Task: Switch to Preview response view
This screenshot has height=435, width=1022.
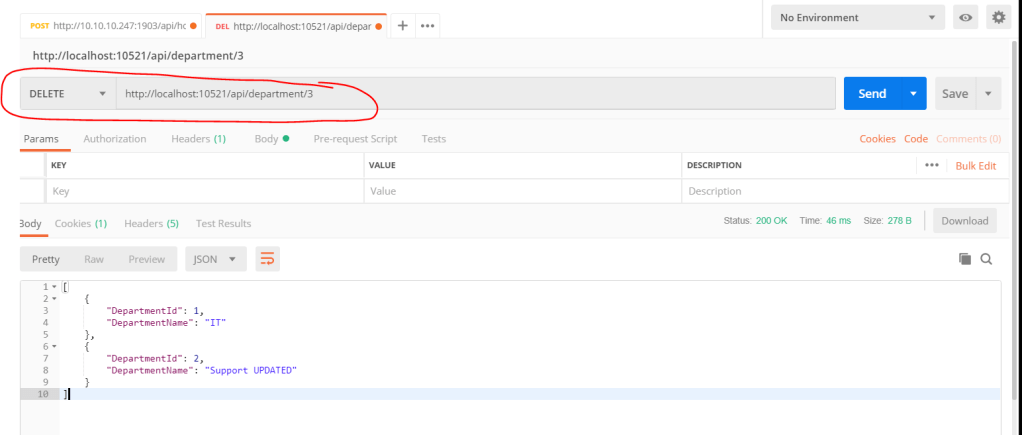Action: coord(146,259)
